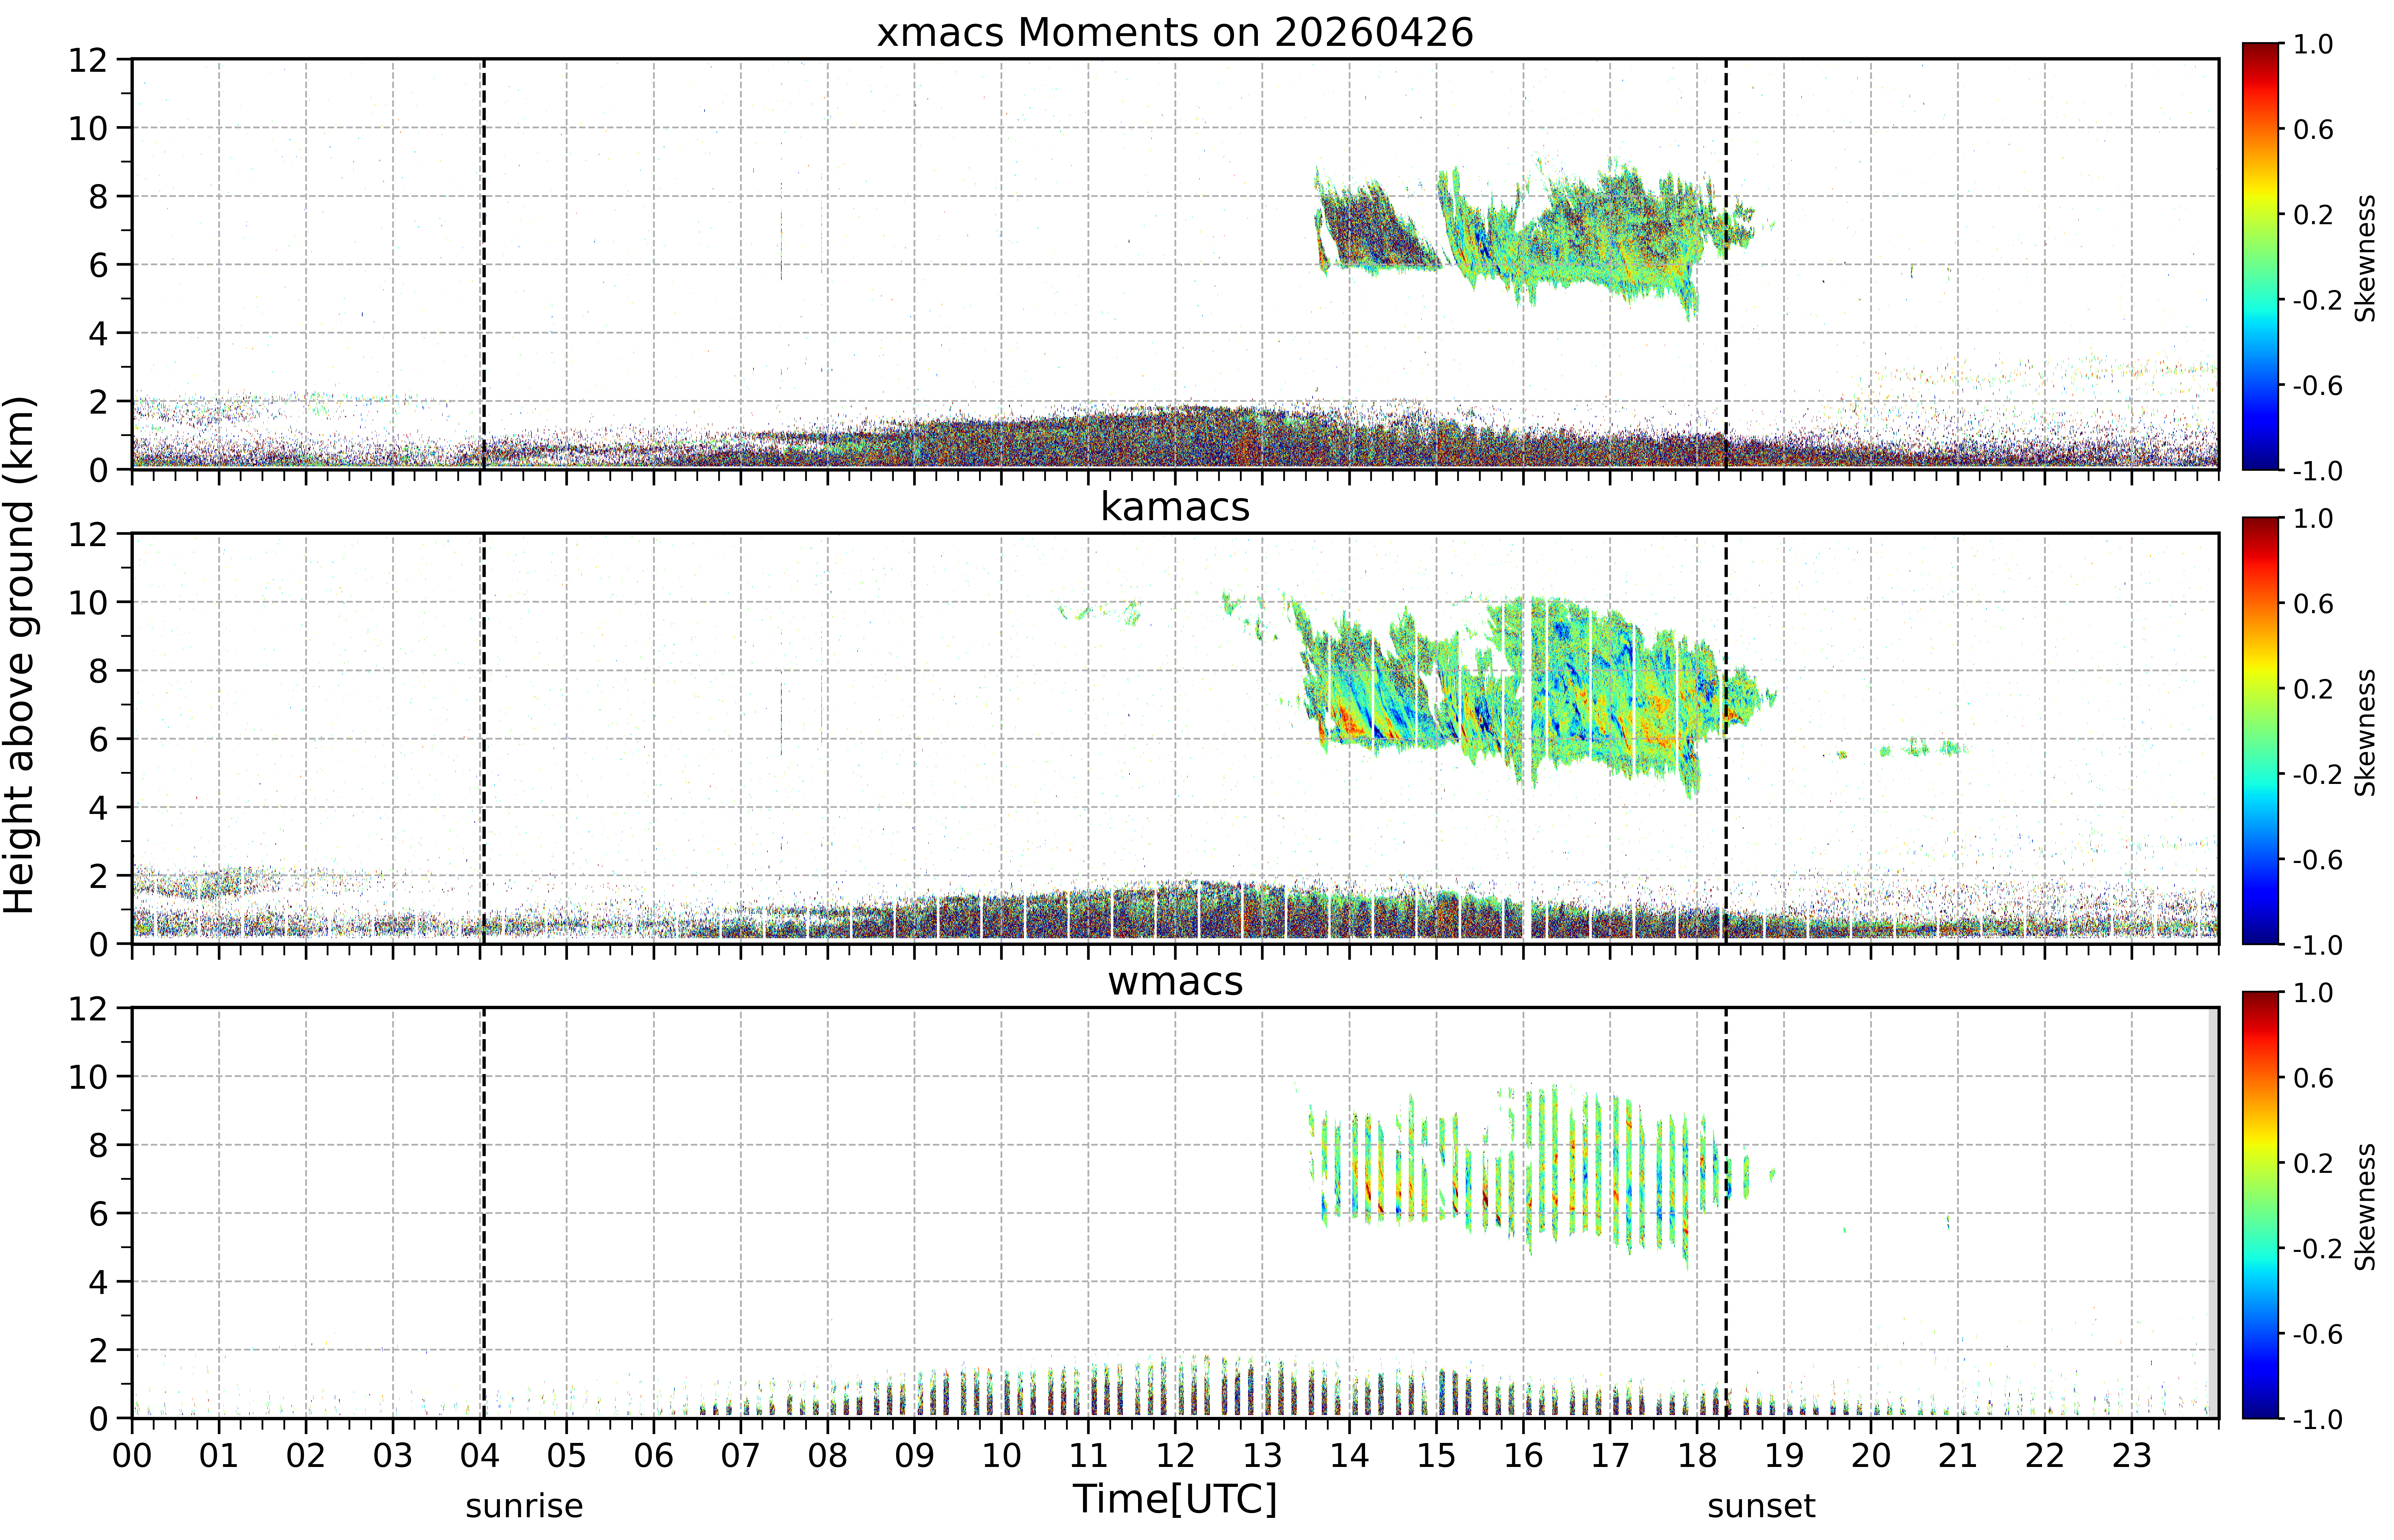Image resolution: width=2394 pixels, height=1540 pixels.
Task: Click the '0.2' value on wmacs colorbar
Action: 2313,1163
